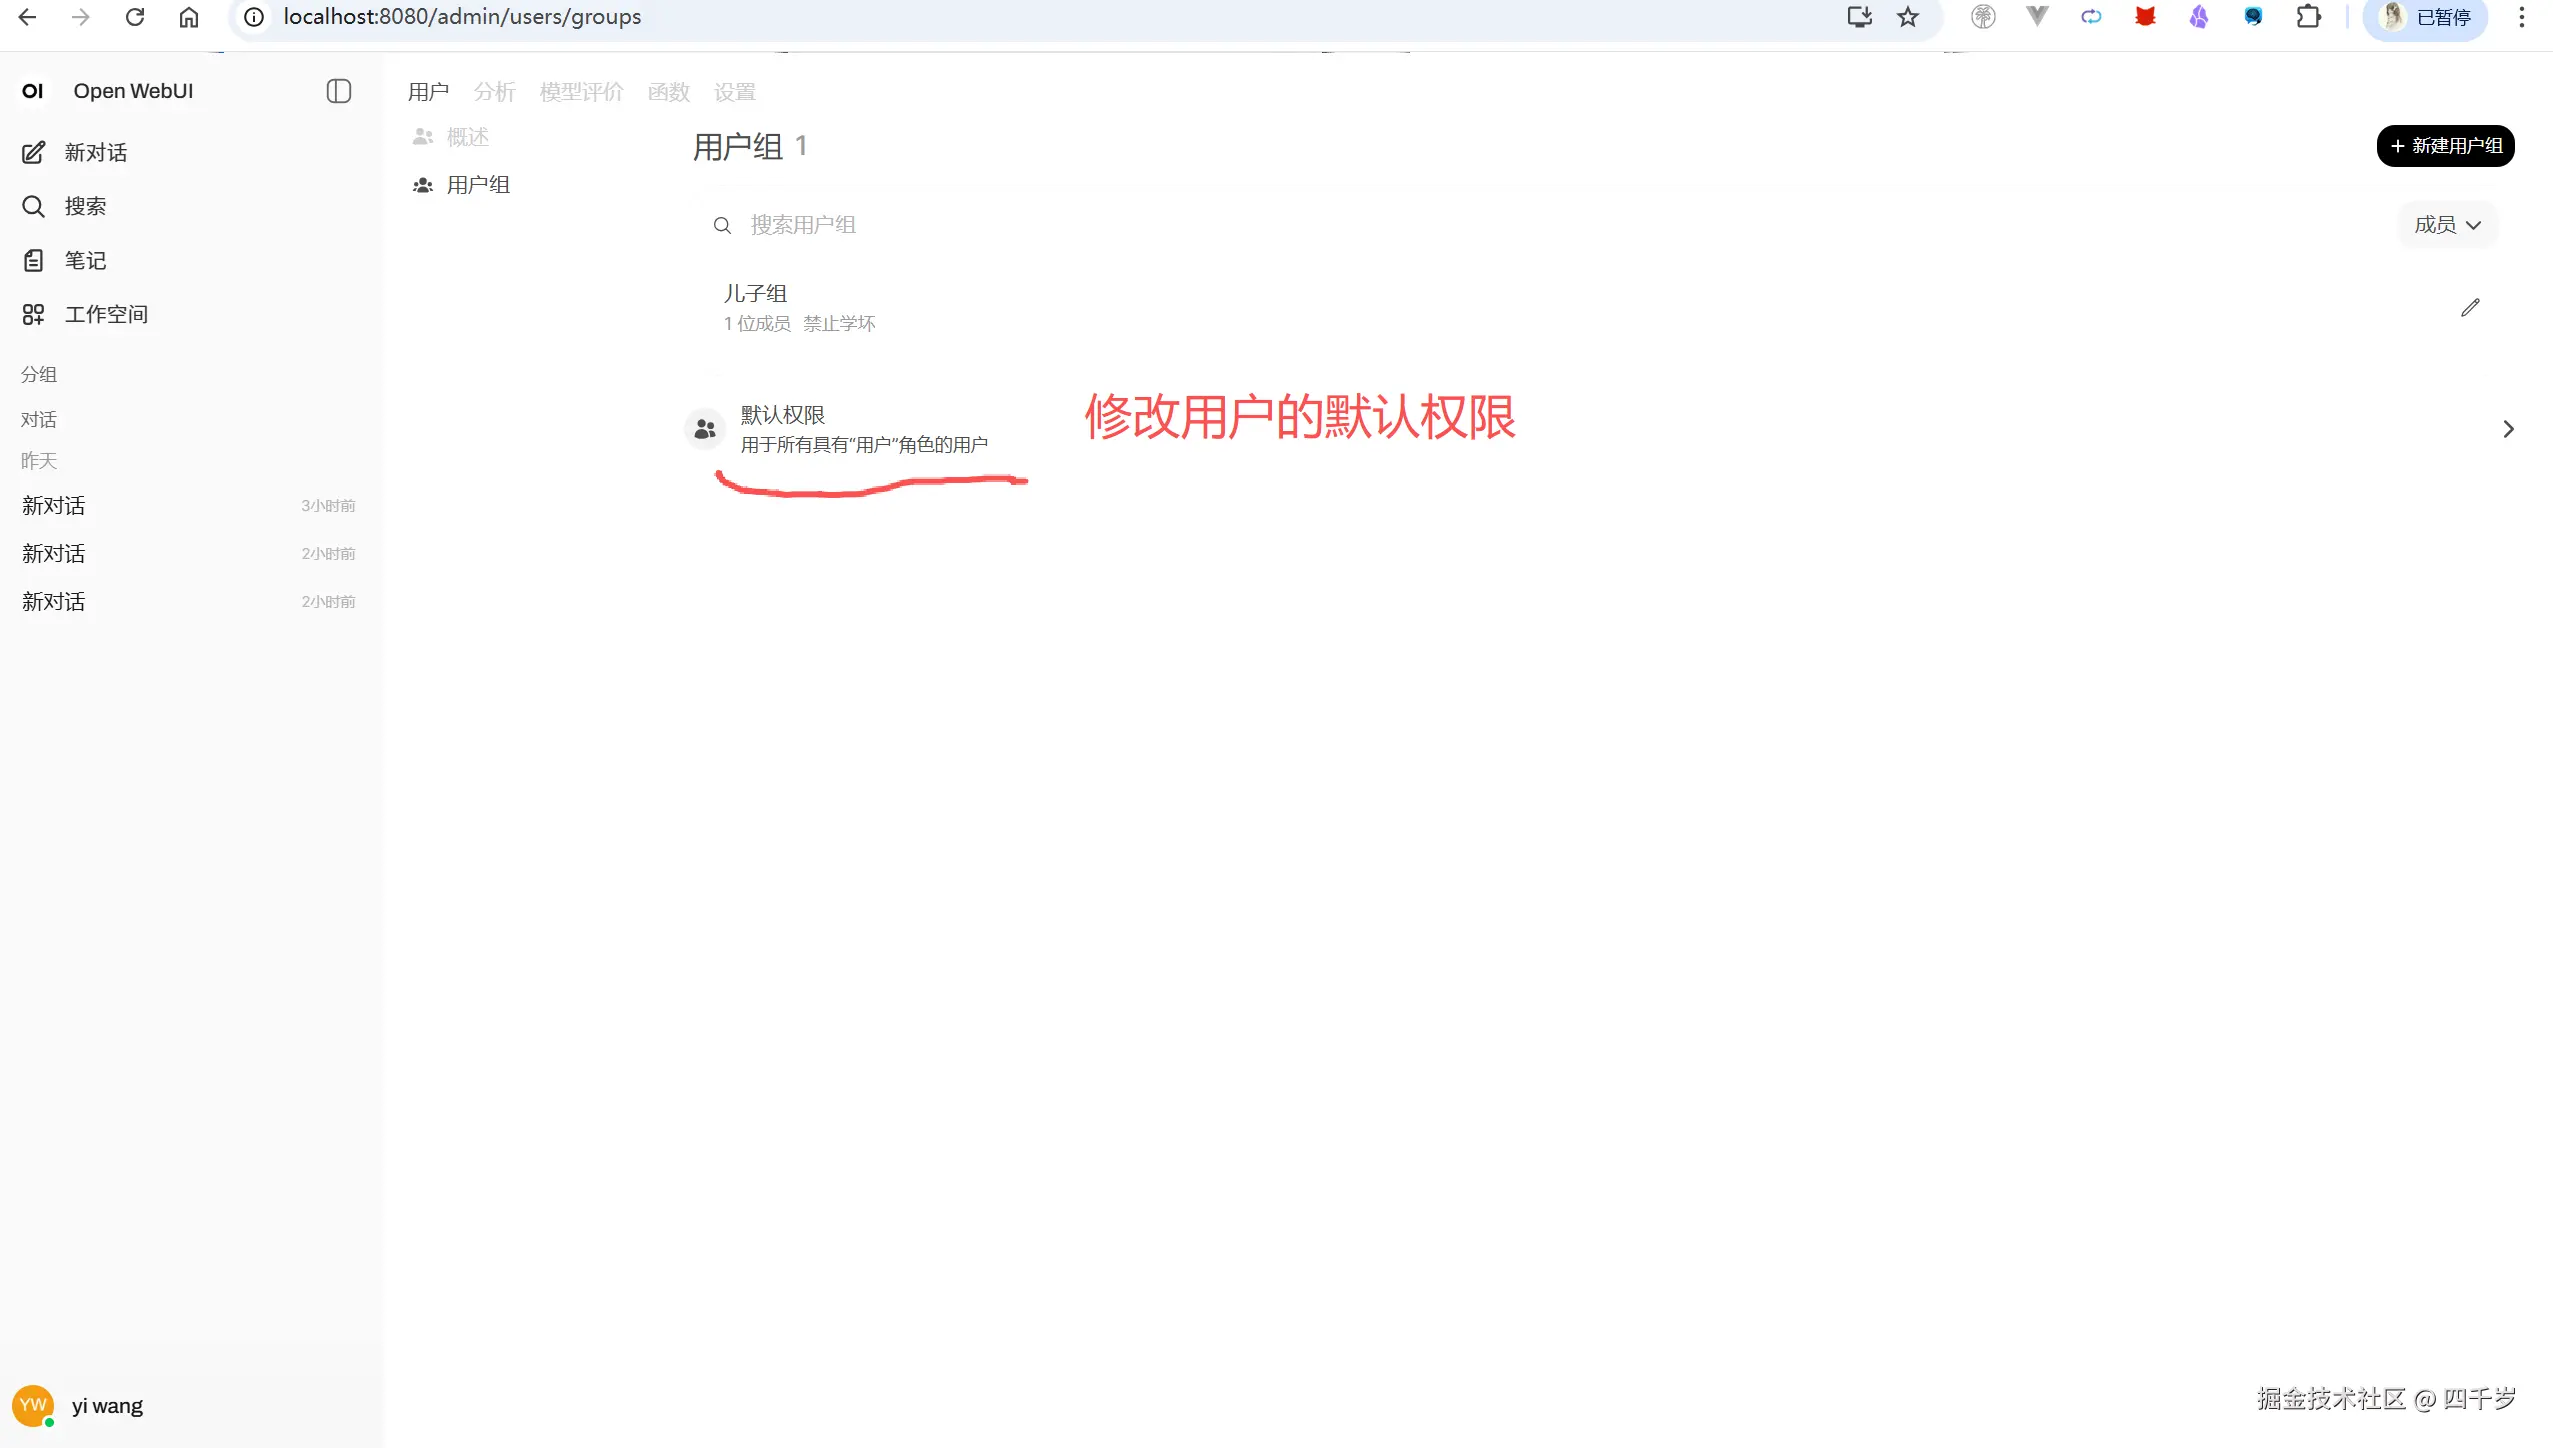This screenshot has height=1448, width=2553.
Task: Bookmark the page with the star icon
Action: click(1907, 16)
